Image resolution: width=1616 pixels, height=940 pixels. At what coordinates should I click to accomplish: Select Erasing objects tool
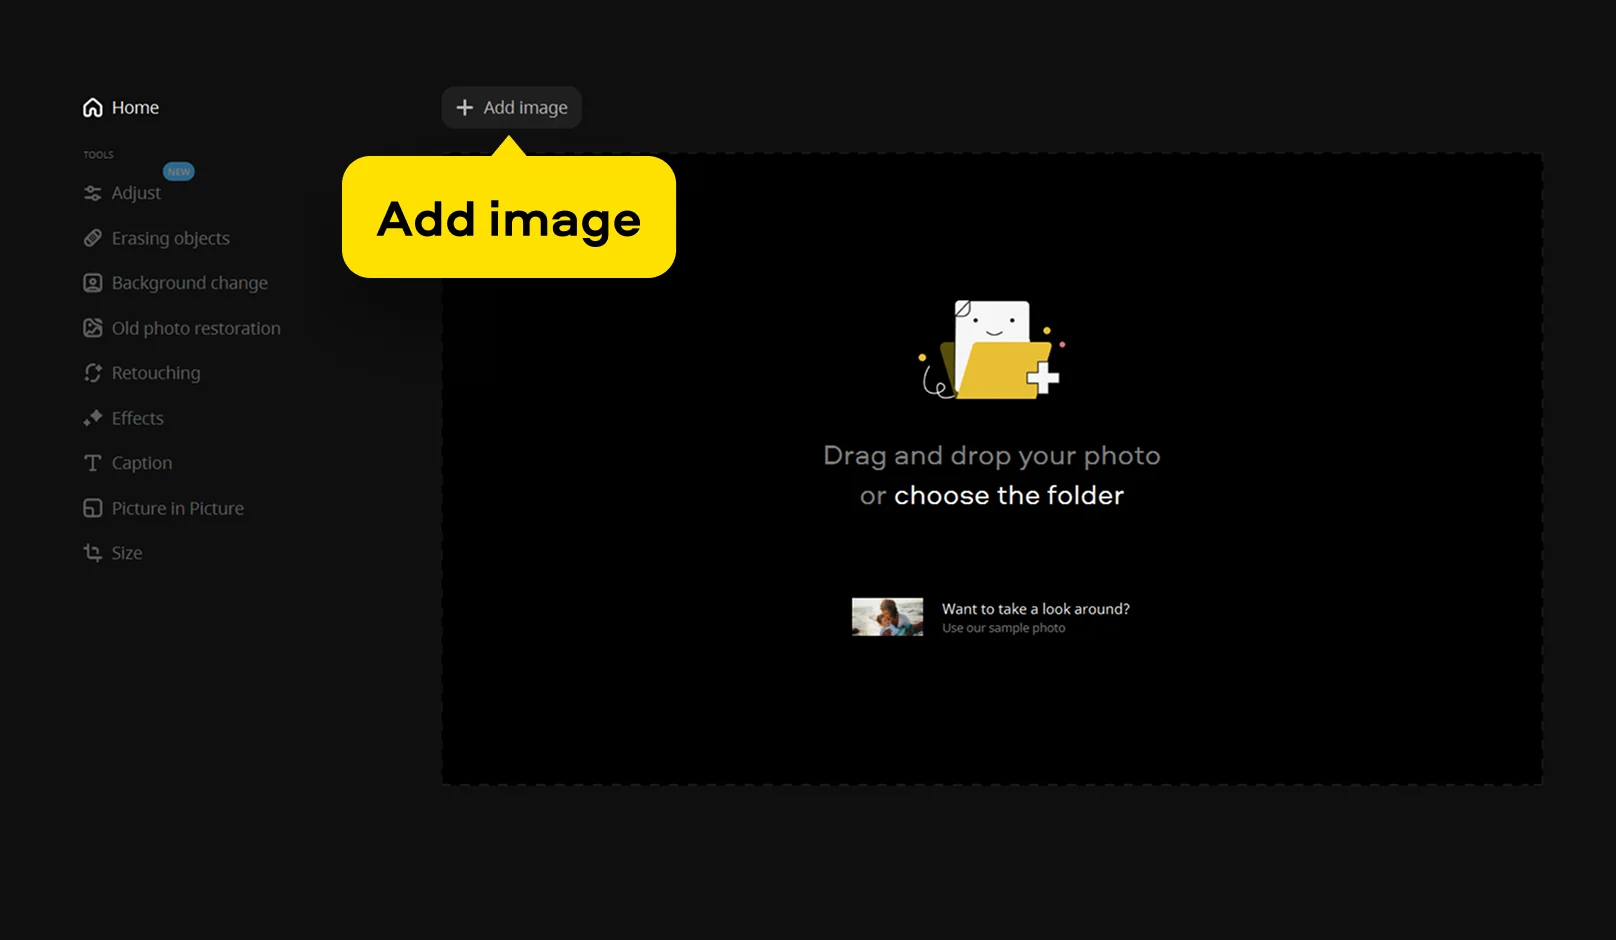(157, 238)
